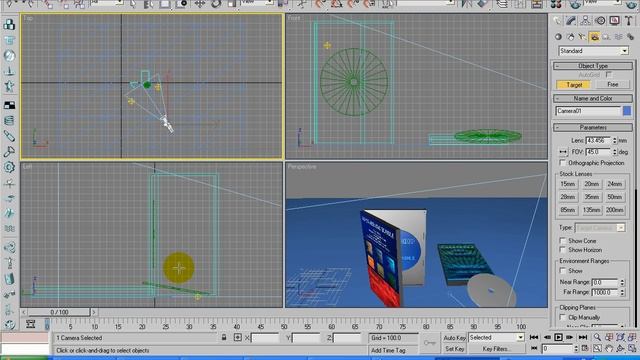Click the Set Keys large key icon

(429, 343)
